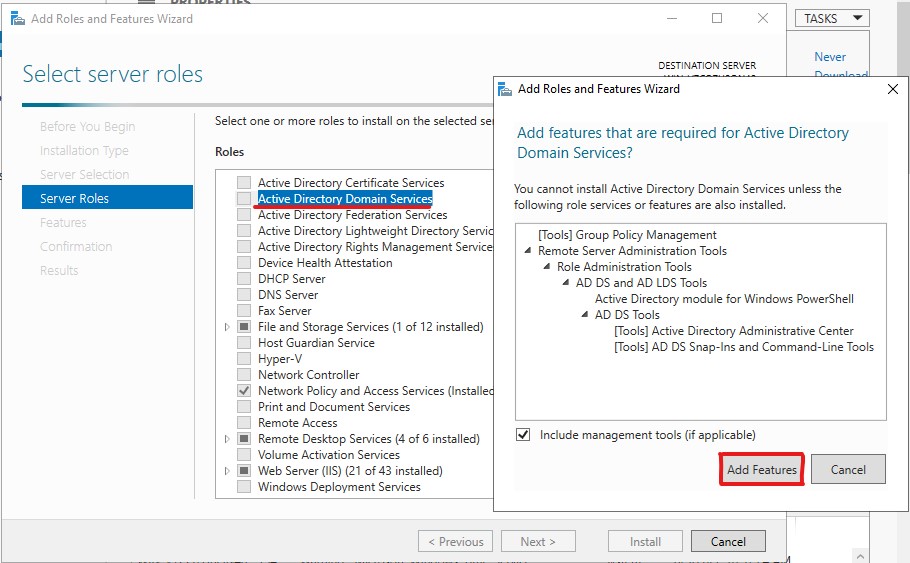Image resolution: width=910 pixels, height=563 pixels.
Task: Toggle Remote Desktop Services checkbox
Action: pyautogui.click(x=244, y=439)
